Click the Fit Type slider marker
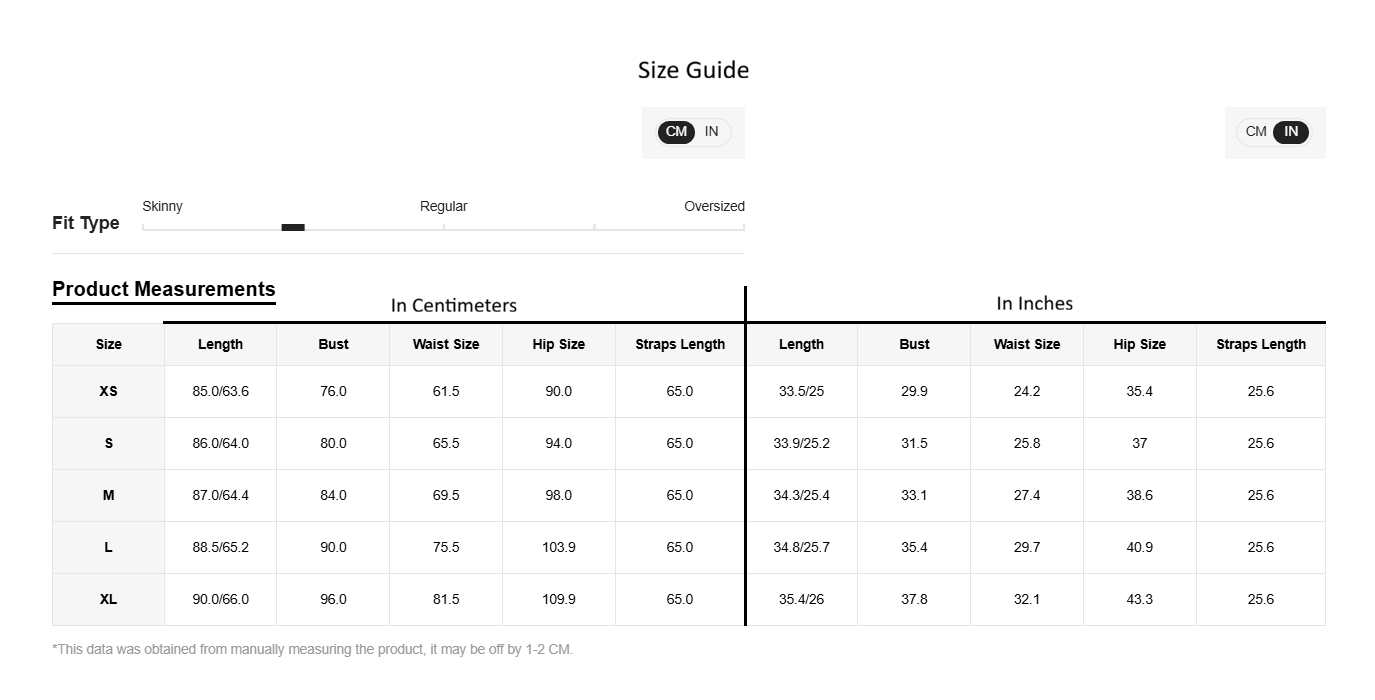 pyautogui.click(x=293, y=227)
